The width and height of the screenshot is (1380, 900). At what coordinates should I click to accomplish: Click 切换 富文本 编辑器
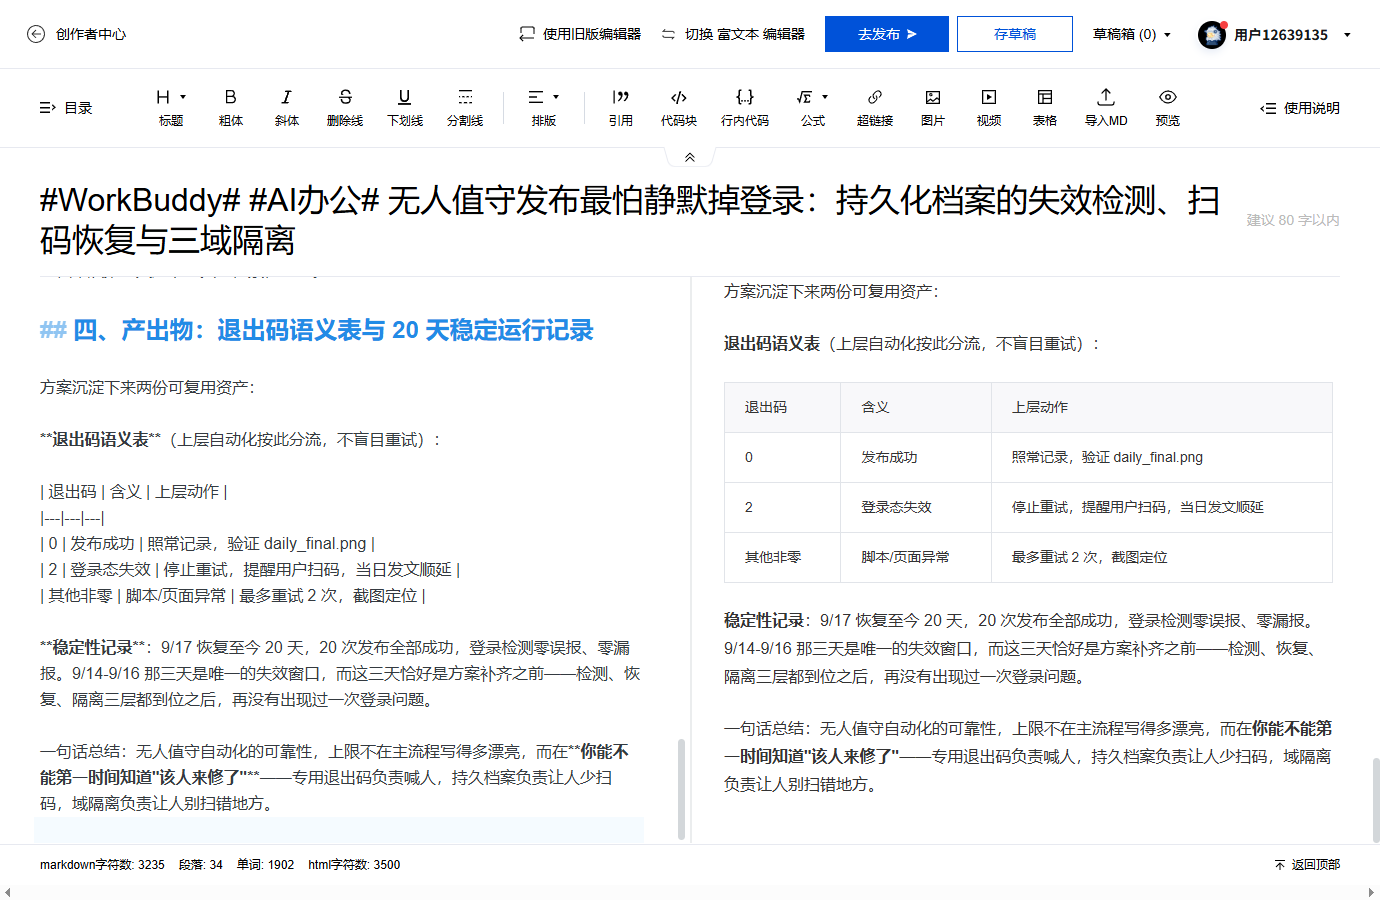733,34
